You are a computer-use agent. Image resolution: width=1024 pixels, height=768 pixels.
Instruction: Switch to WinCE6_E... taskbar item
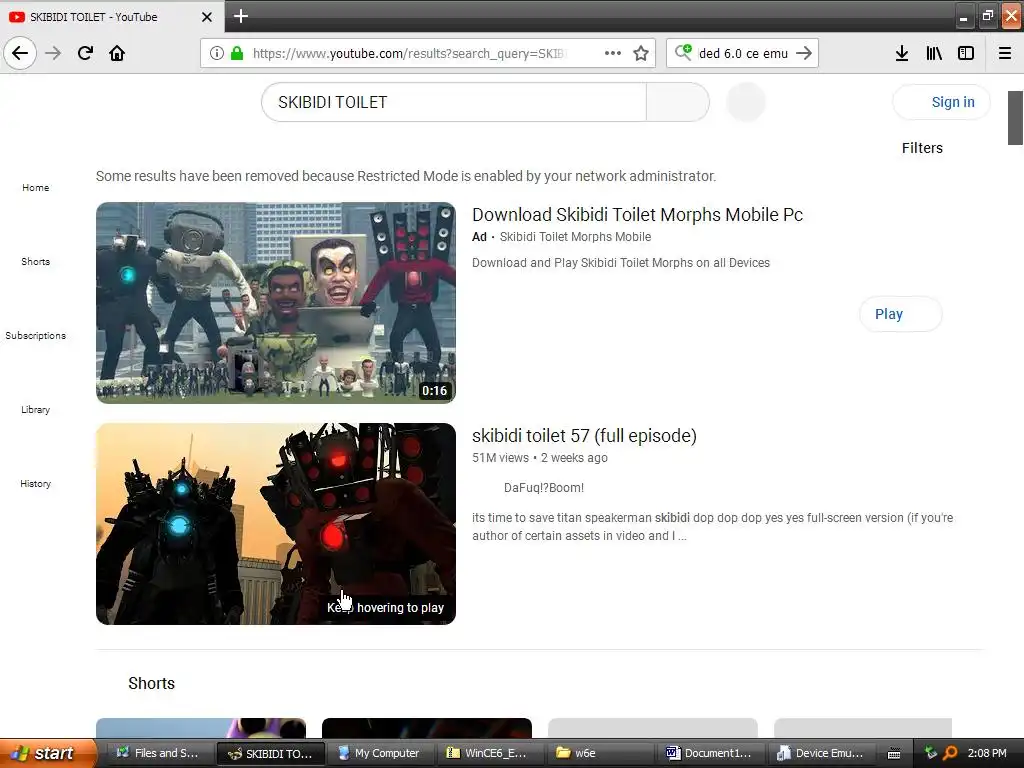point(490,753)
